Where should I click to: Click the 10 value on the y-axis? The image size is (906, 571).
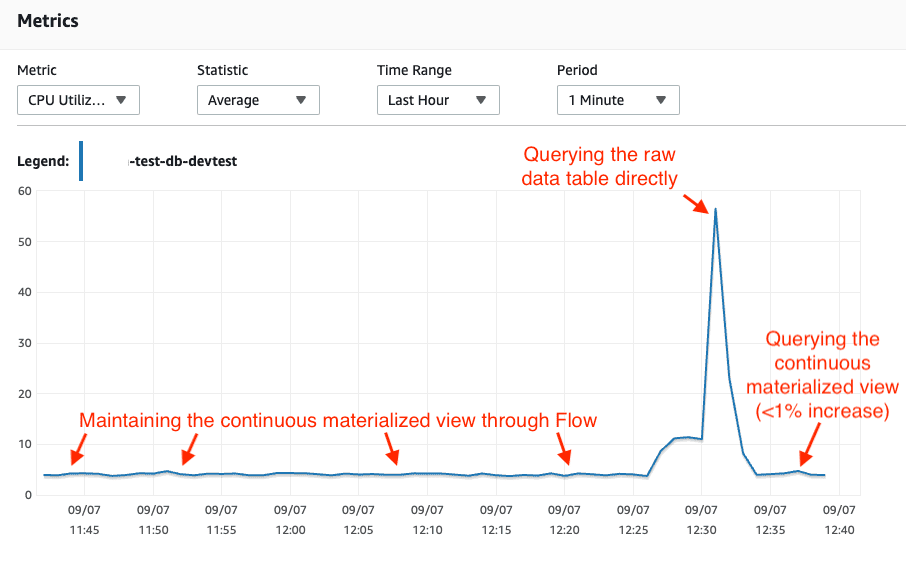pyautogui.click(x=25, y=444)
